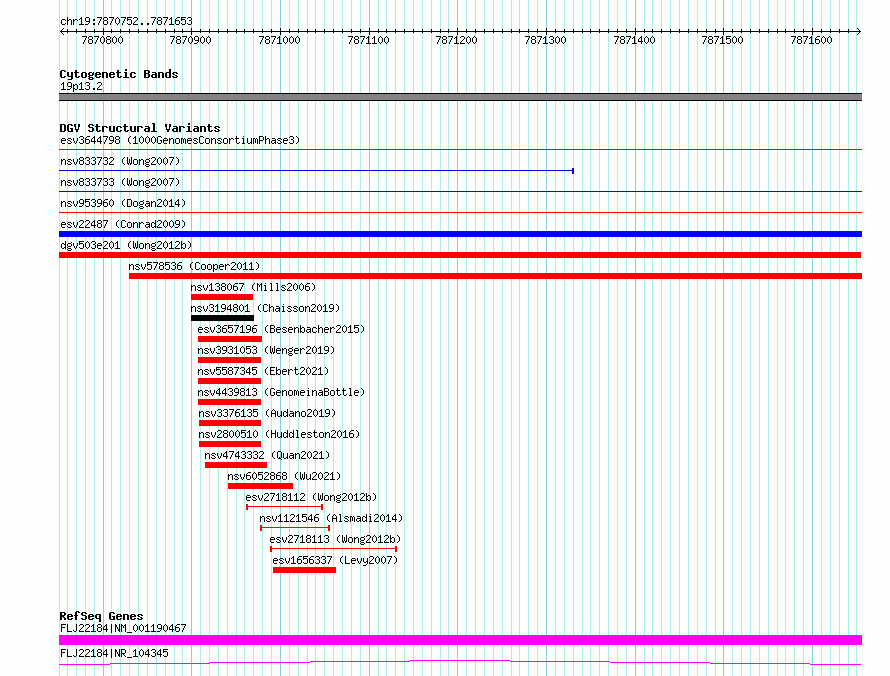Select the red nsv578536 variant bar
Screen dimensions: 890x676
tap(496, 276)
